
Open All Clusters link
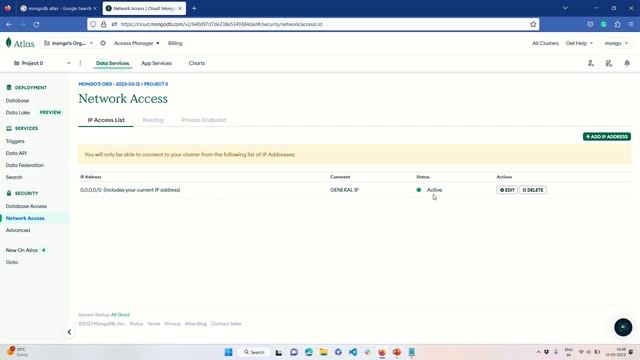[545, 43]
